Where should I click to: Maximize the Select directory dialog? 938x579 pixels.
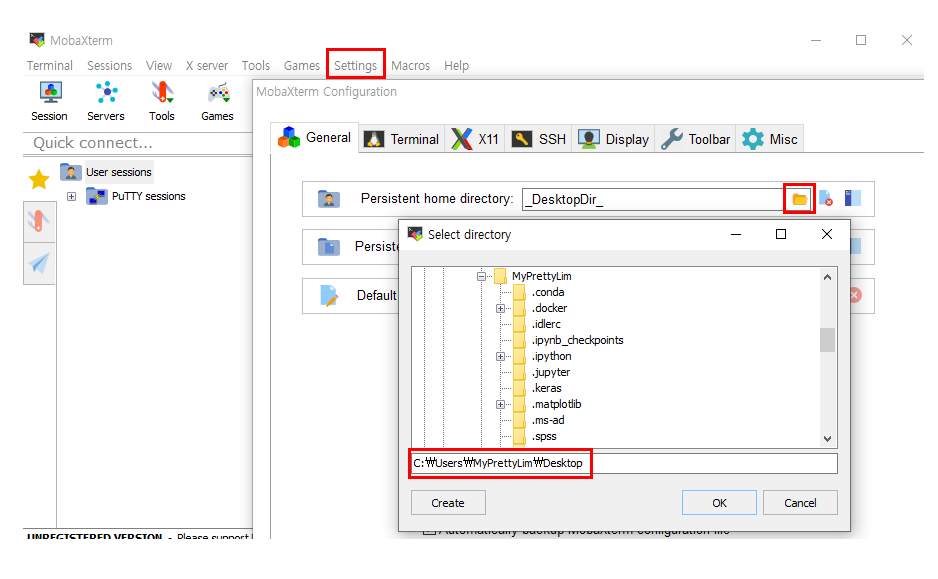tap(781, 234)
